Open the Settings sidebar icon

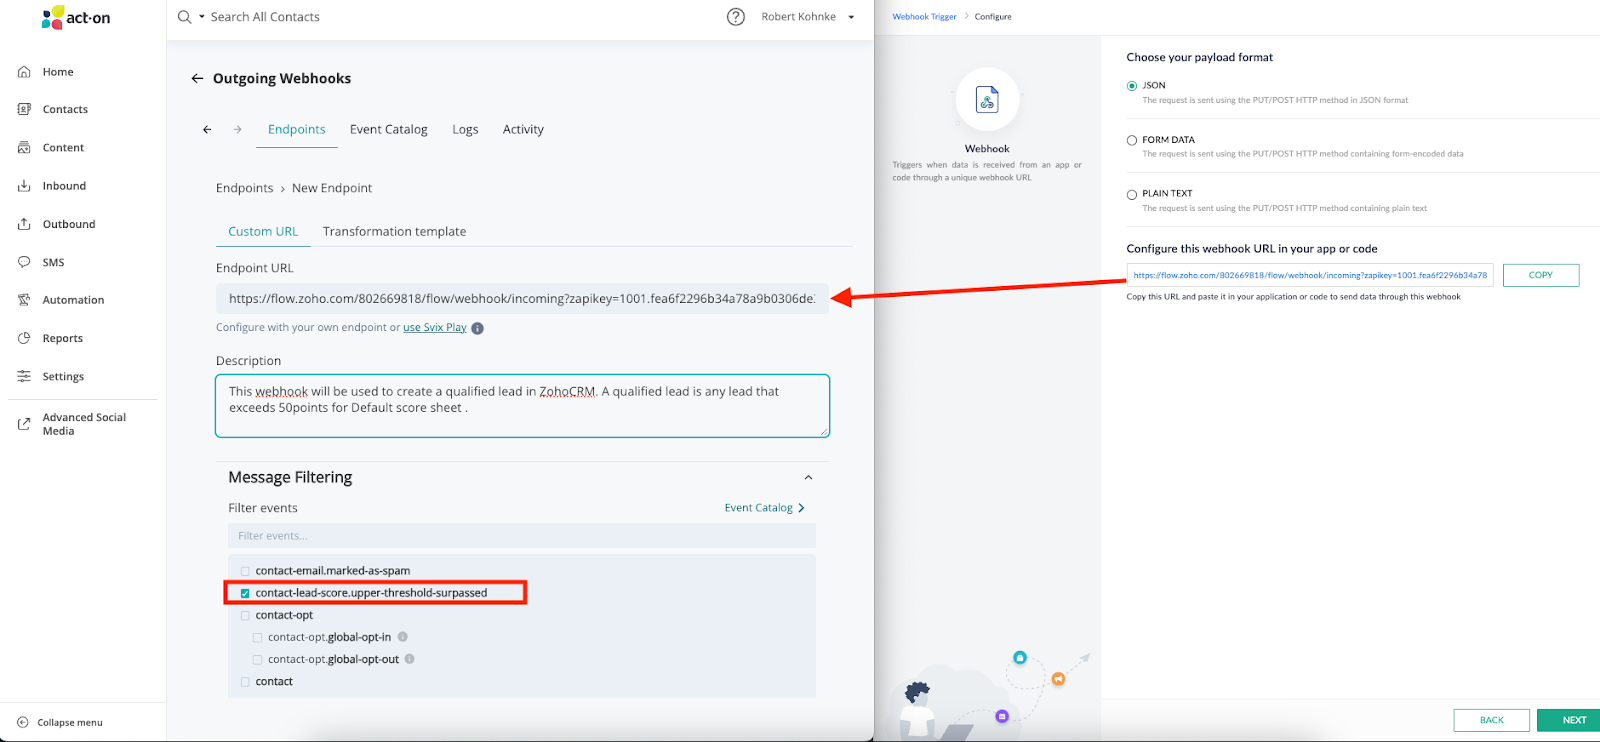24,376
